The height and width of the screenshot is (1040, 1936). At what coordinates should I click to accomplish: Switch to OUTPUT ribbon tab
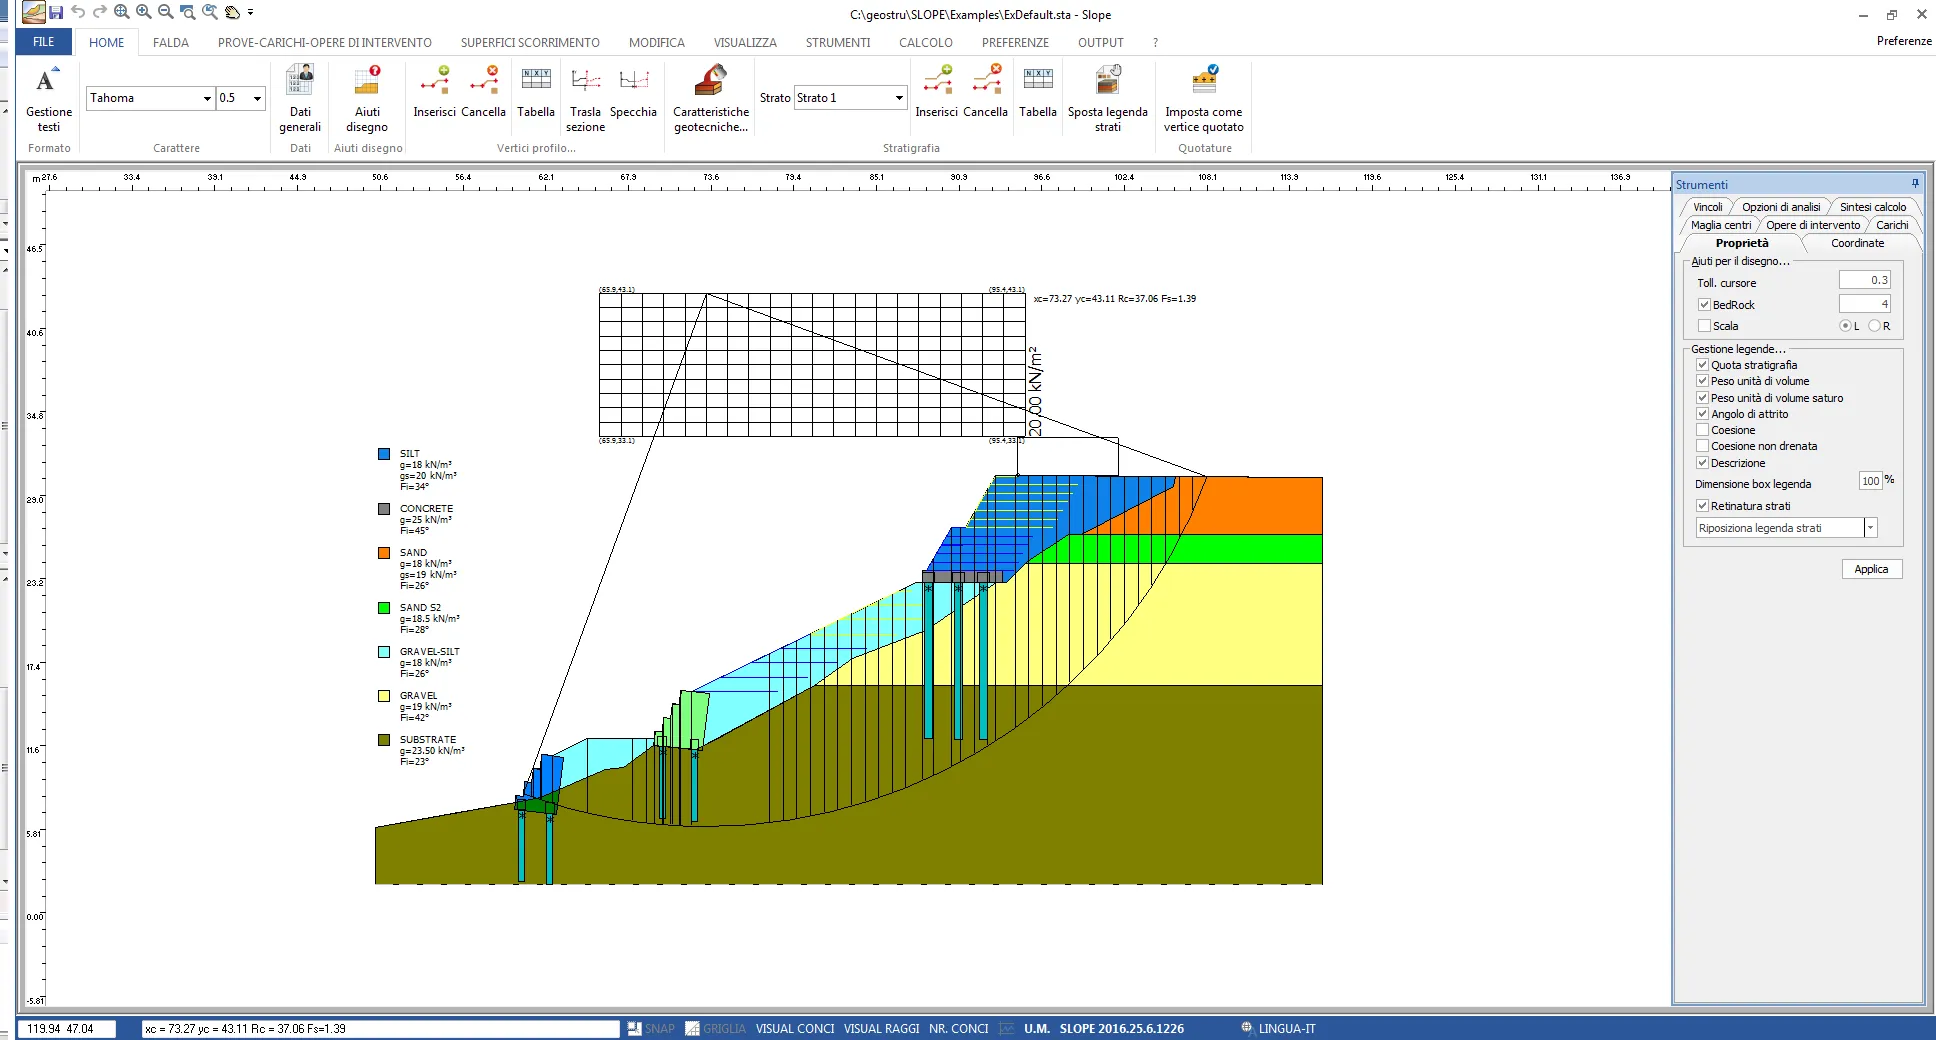click(1101, 43)
